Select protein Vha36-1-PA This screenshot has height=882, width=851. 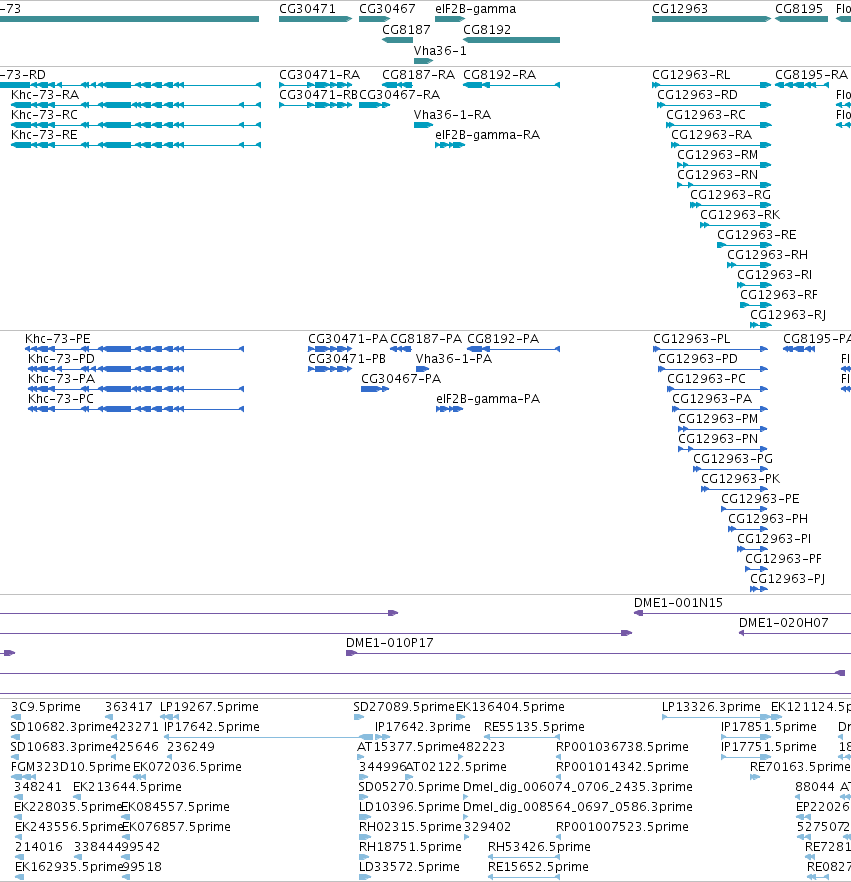click(453, 359)
